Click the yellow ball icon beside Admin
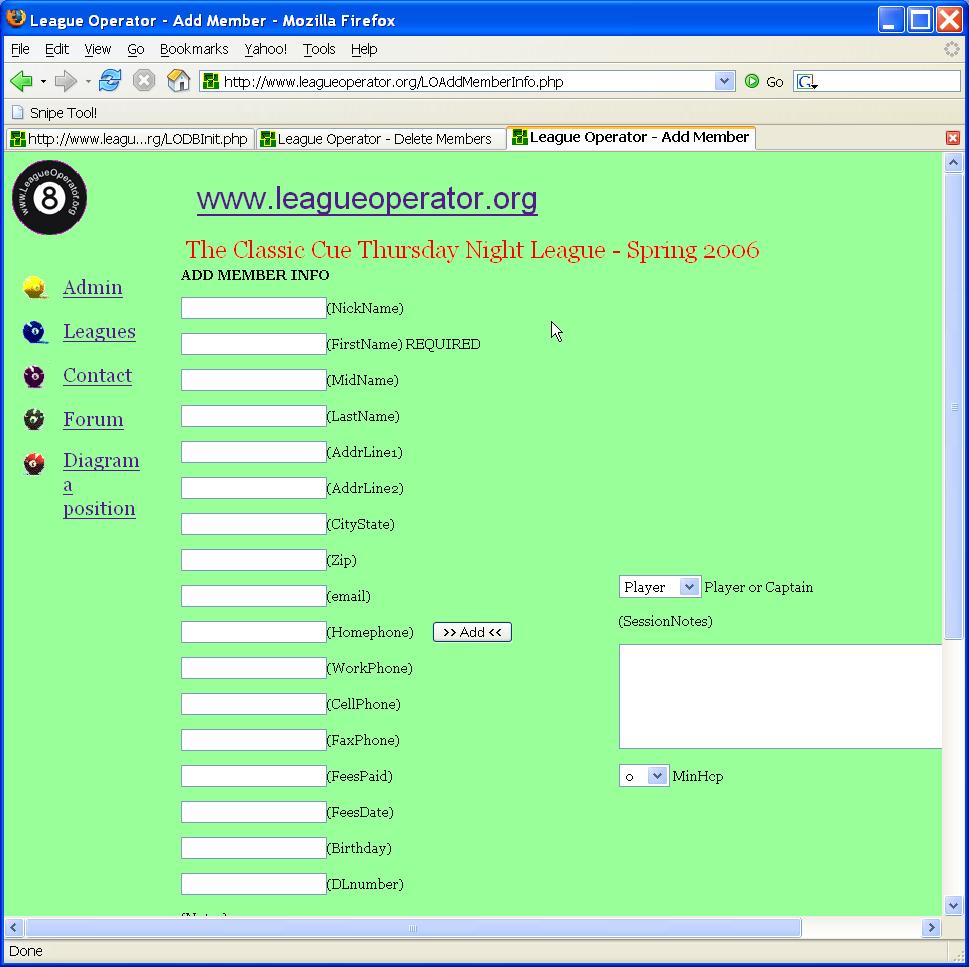Image resolution: width=969 pixels, height=967 pixels. click(35, 288)
